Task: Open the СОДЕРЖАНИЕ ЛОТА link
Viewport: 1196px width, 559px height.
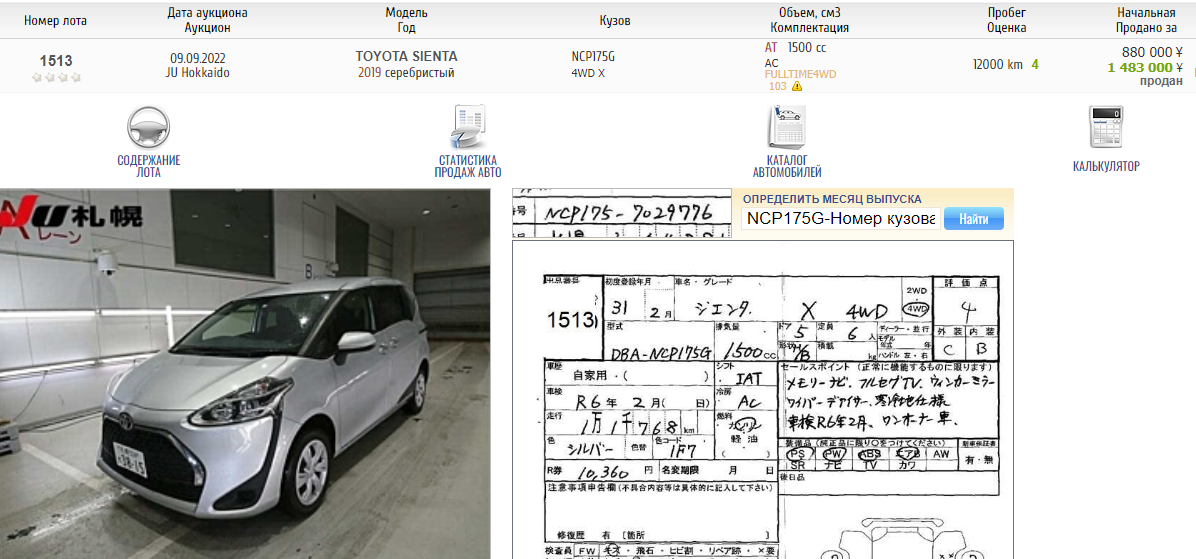Action: coord(149,166)
